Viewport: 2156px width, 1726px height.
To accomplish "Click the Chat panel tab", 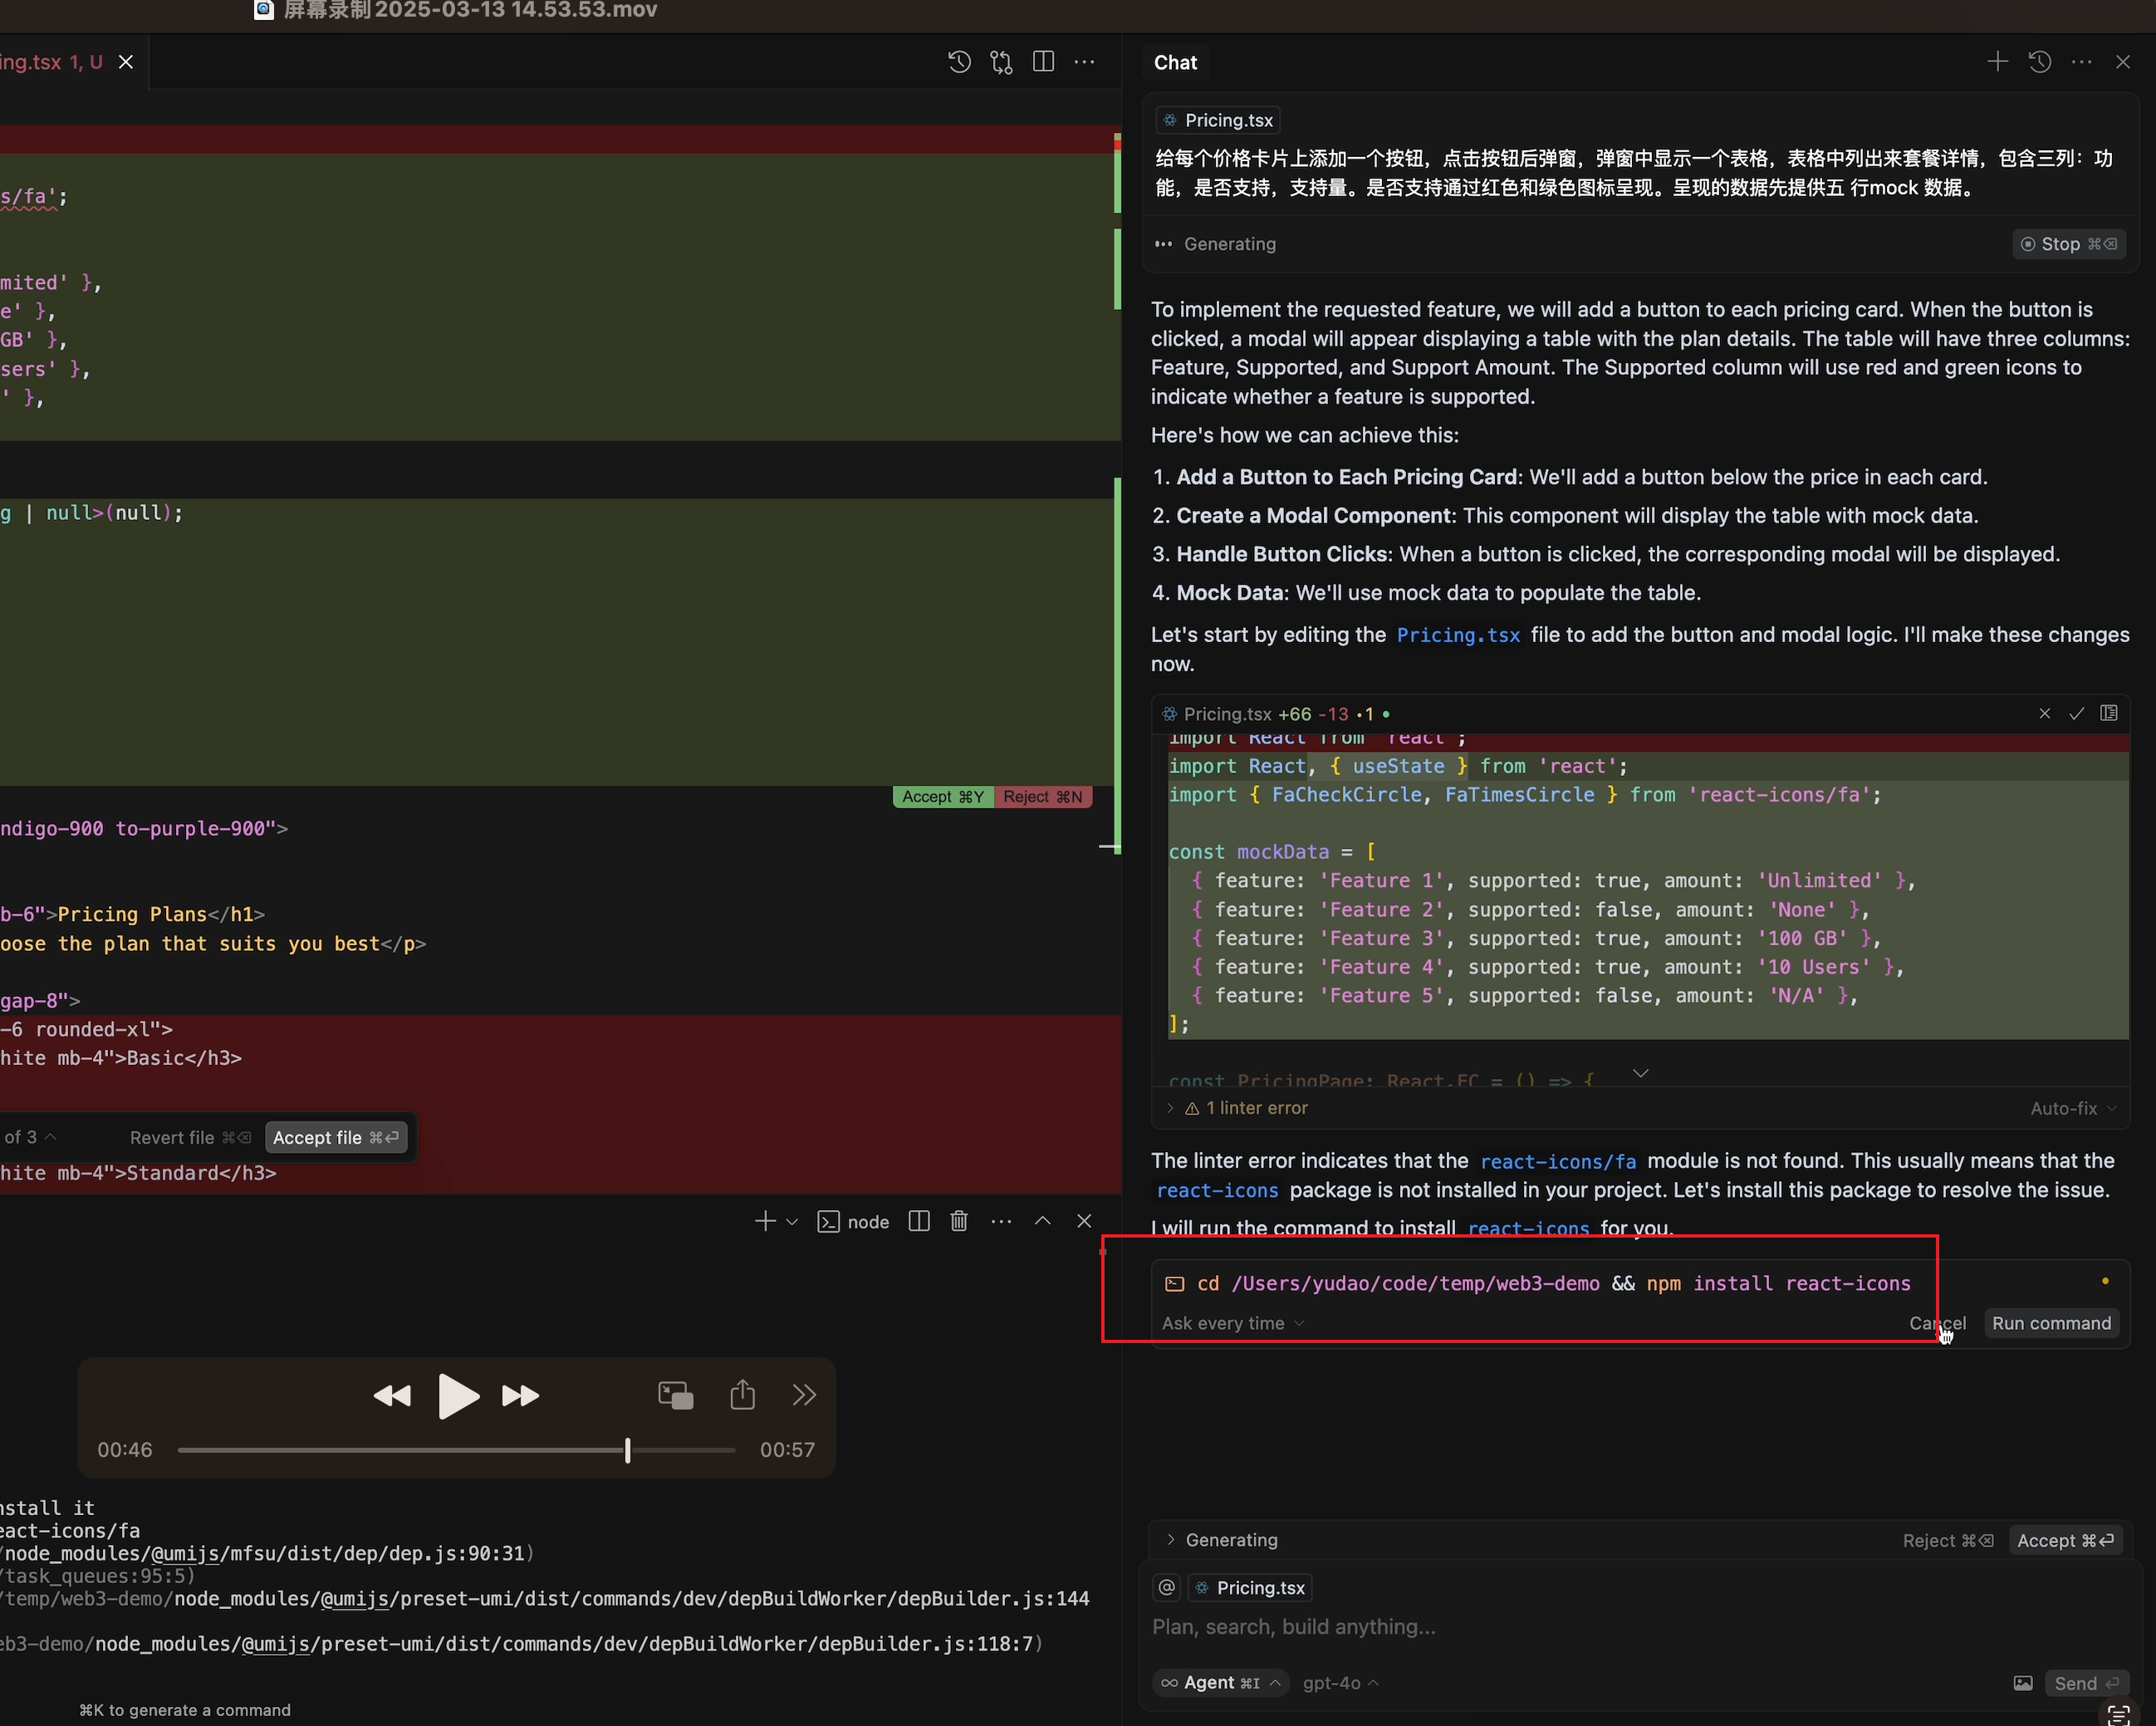I will (x=1175, y=62).
